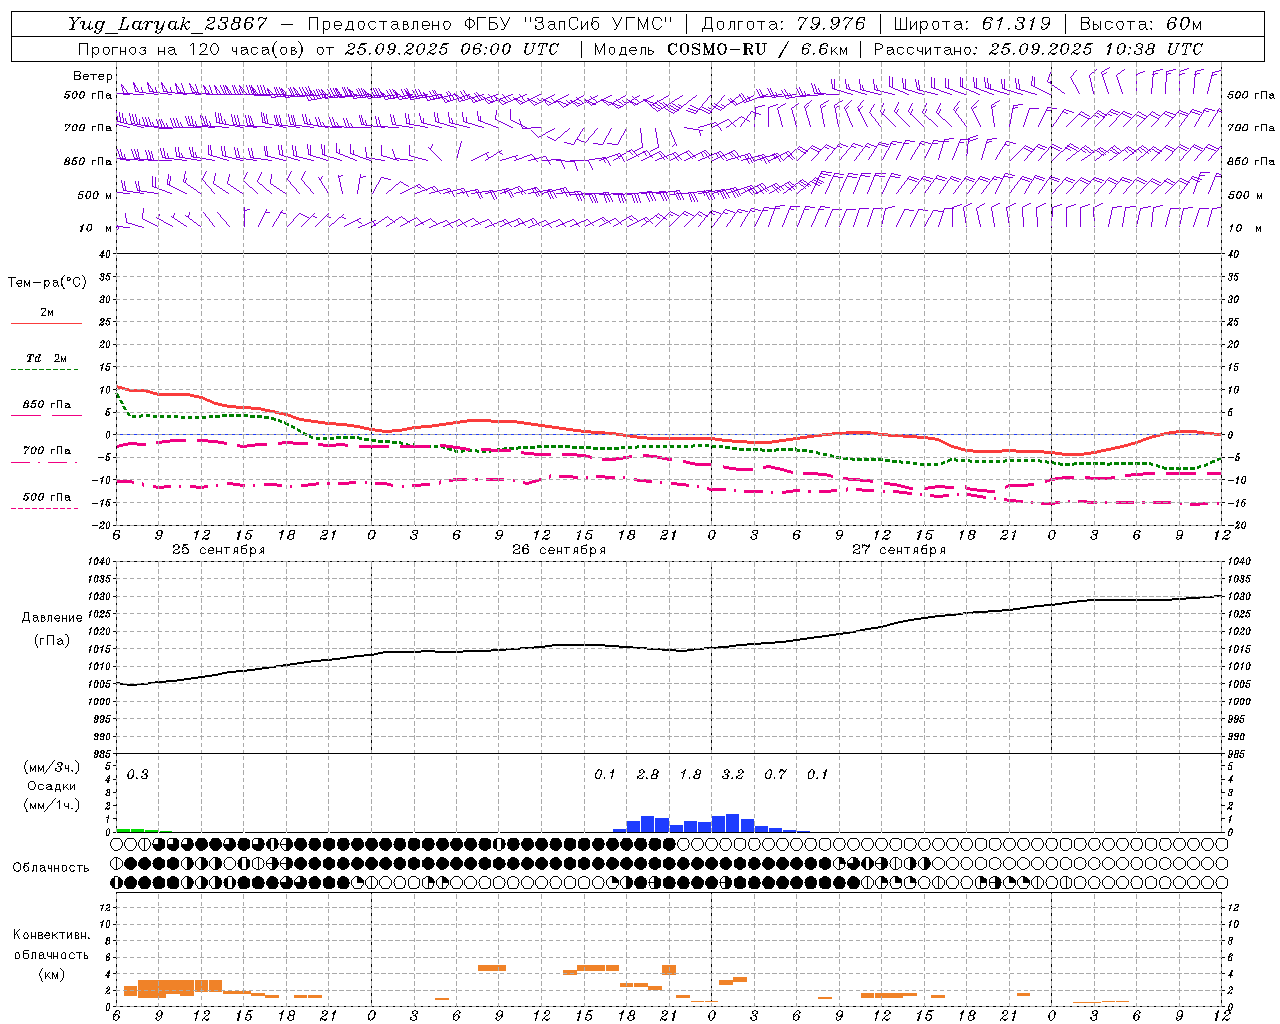Click the 0.3 precipitation total value
This screenshot has height=1024, width=1280.
coord(137,774)
